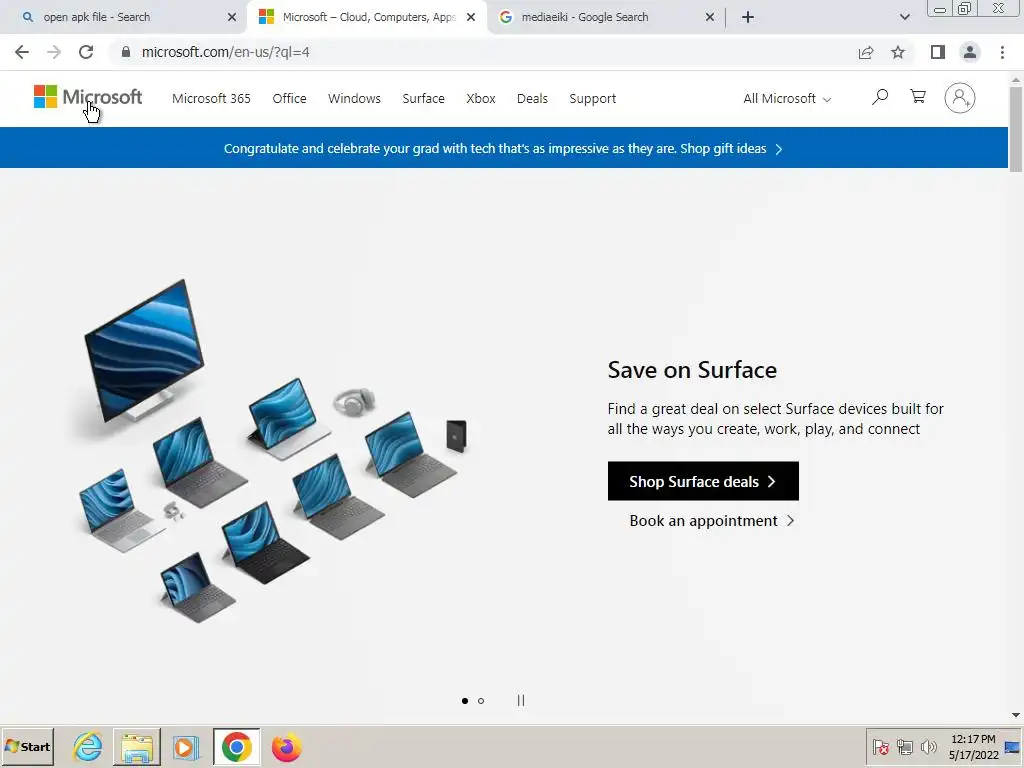Click the volume speaker tray icon

tap(928, 746)
